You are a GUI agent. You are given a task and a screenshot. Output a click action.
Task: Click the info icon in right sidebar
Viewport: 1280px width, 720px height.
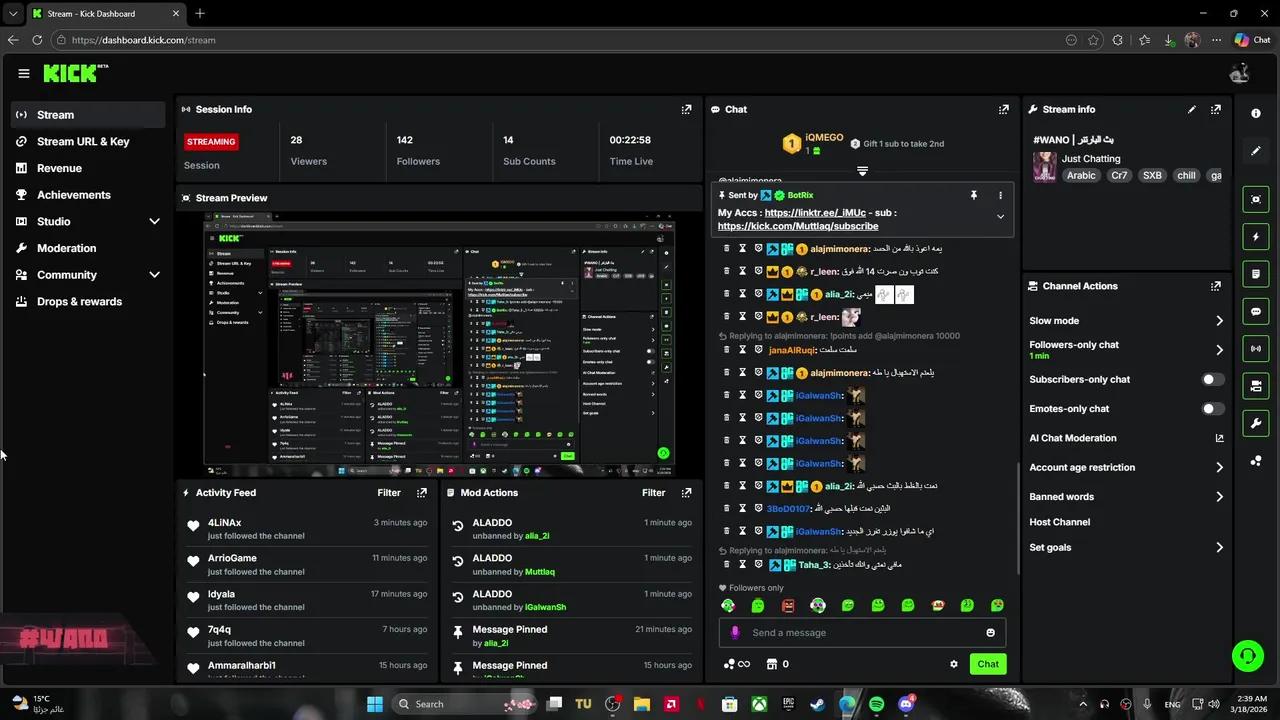point(1256,113)
